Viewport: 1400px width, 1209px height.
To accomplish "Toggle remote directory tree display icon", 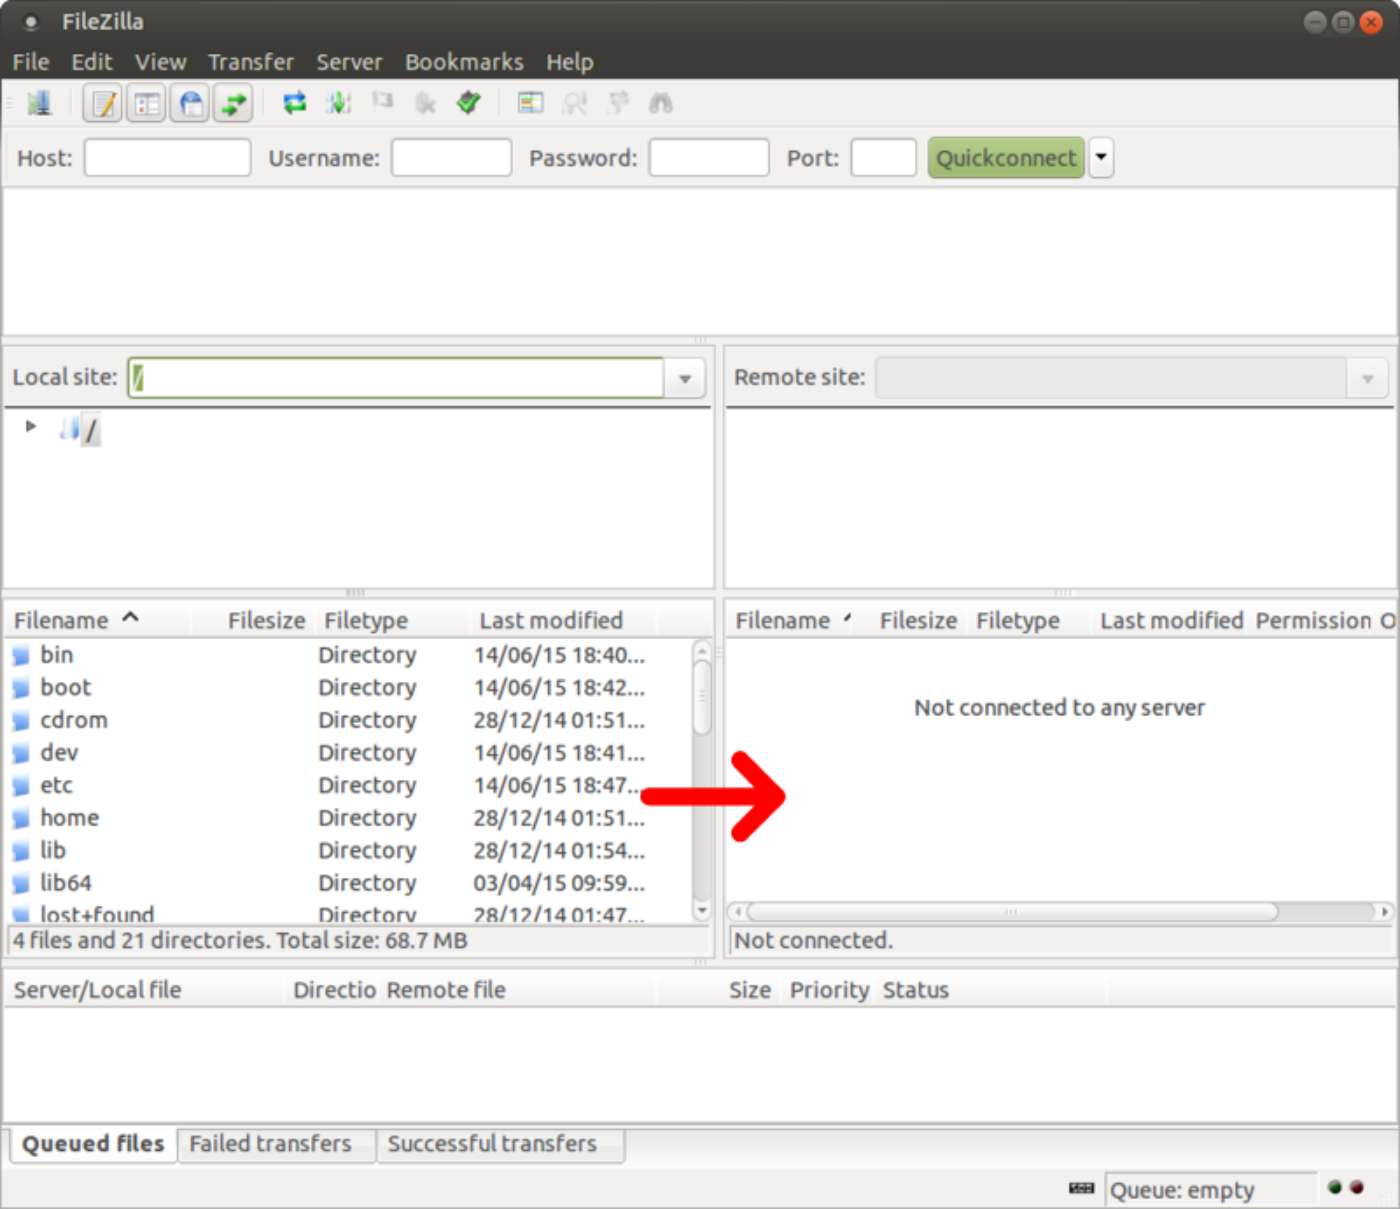I will point(191,103).
